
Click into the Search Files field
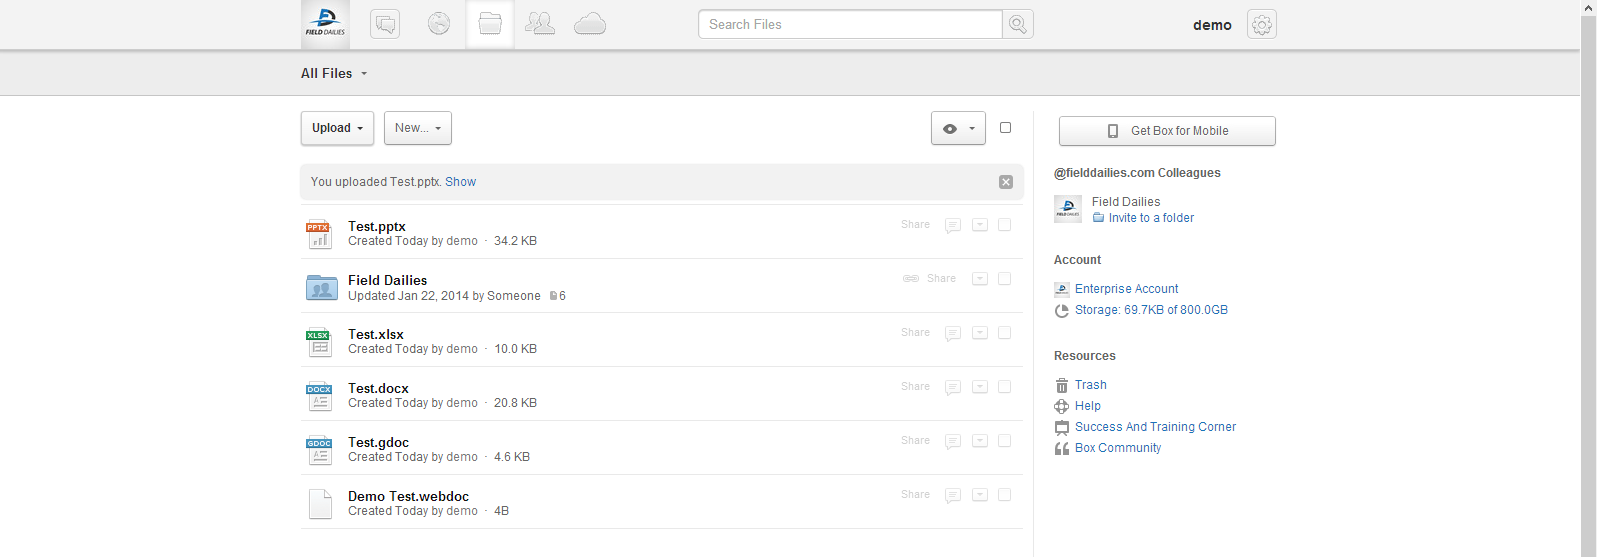coord(850,24)
